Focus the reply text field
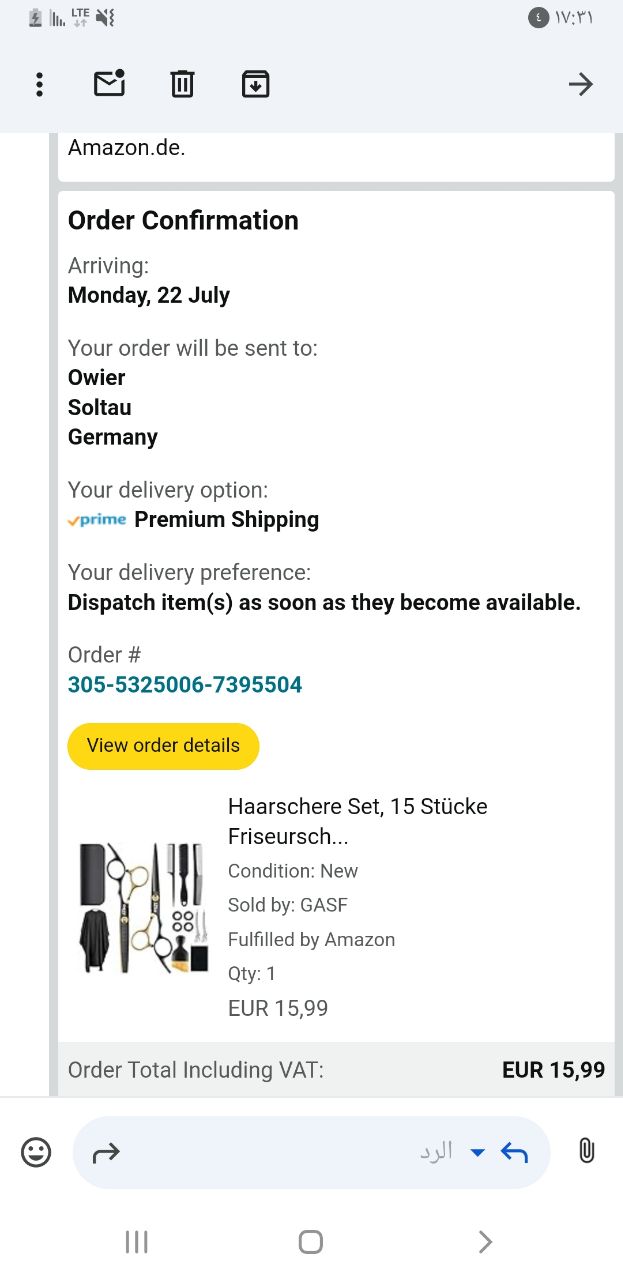This screenshot has width=623, height=1280. pos(300,1153)
